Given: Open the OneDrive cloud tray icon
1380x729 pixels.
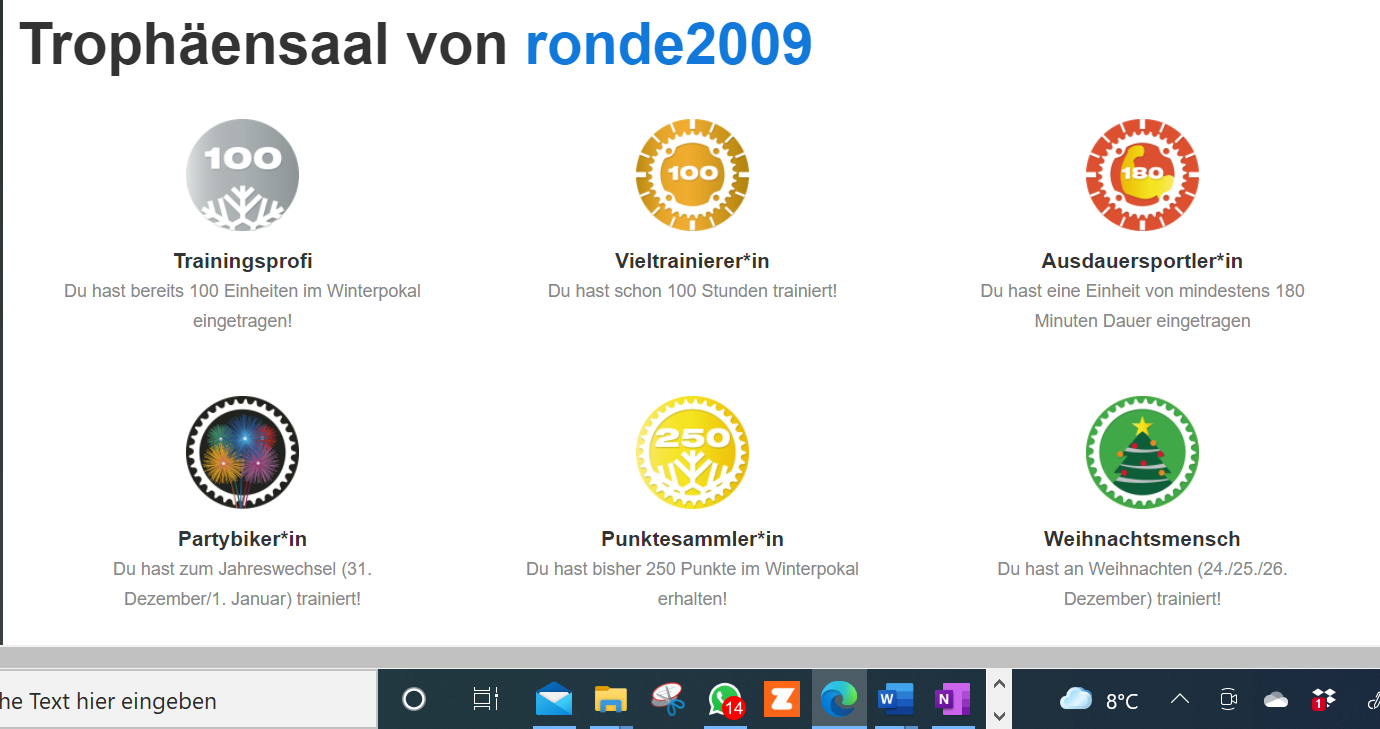Looking at the screenshot, I should pos(1276,700).
